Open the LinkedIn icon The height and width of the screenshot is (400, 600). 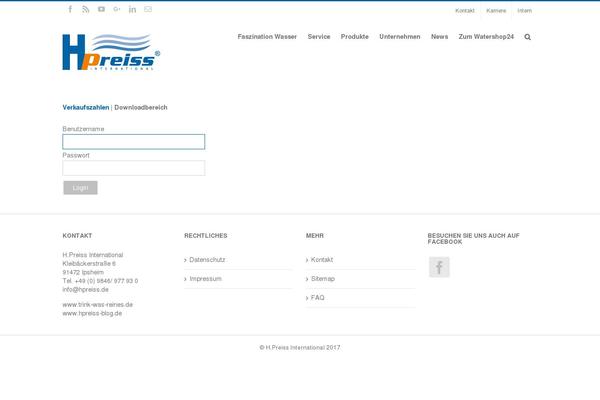point(132,9)
